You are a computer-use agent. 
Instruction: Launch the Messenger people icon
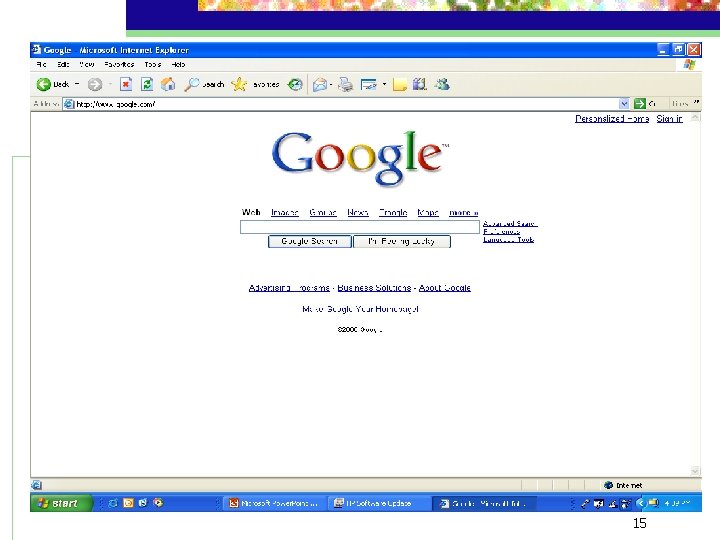coord(442,84)
